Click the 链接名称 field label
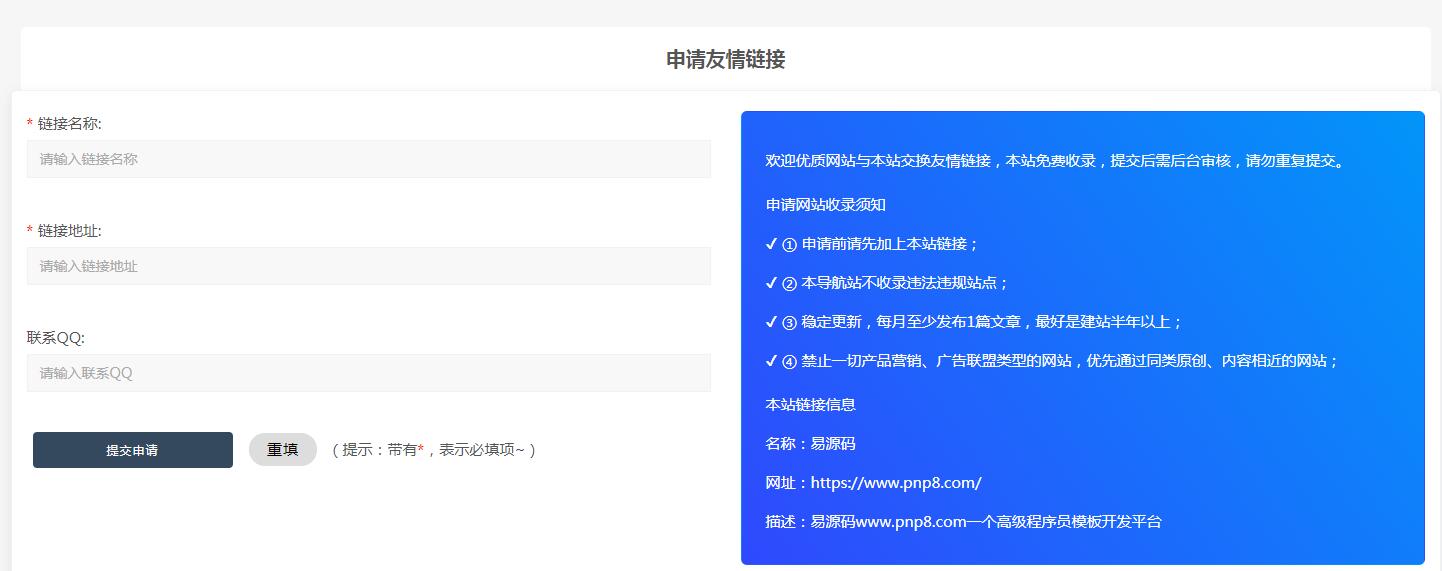 click(70, 124)
